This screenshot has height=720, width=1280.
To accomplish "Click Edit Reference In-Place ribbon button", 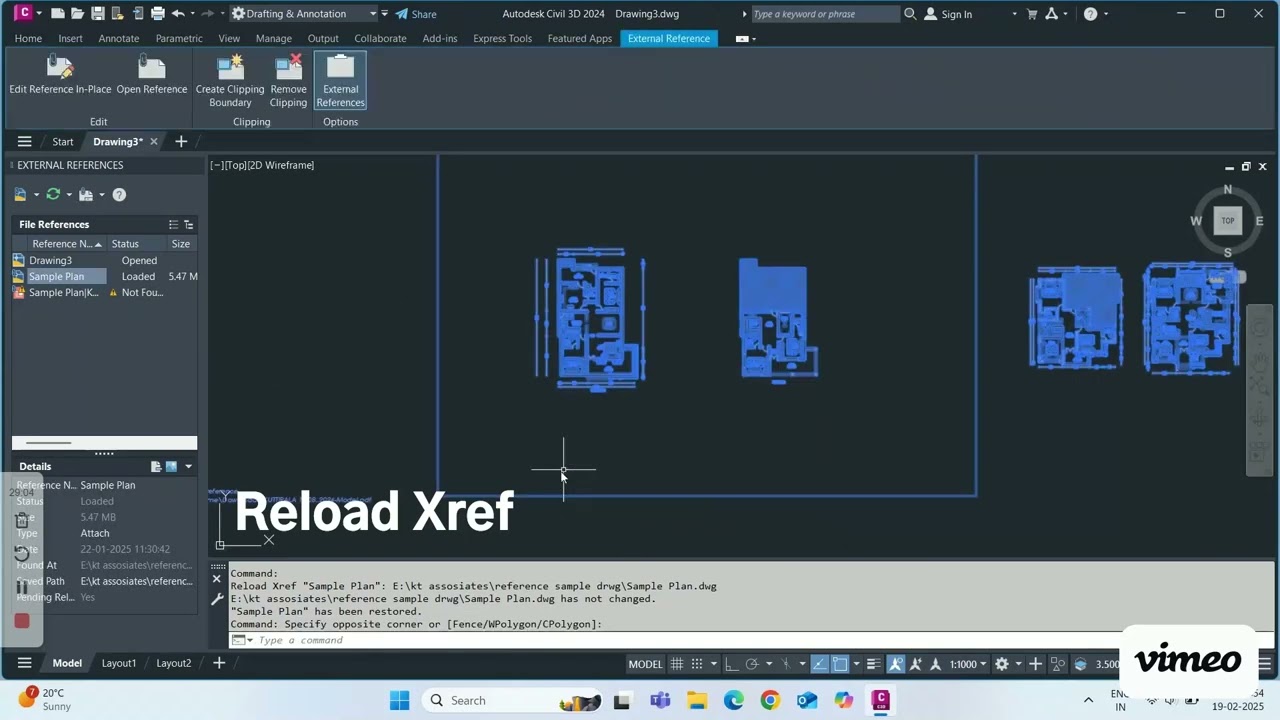I will [60, 77].
